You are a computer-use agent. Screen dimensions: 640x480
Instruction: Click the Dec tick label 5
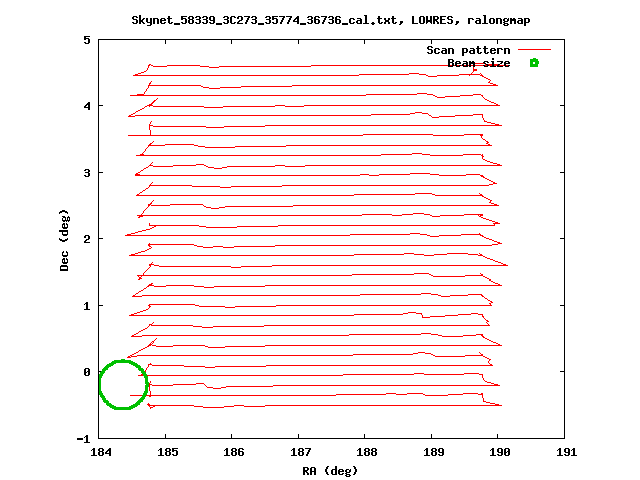pyautogui.click(x=87, y=40)
